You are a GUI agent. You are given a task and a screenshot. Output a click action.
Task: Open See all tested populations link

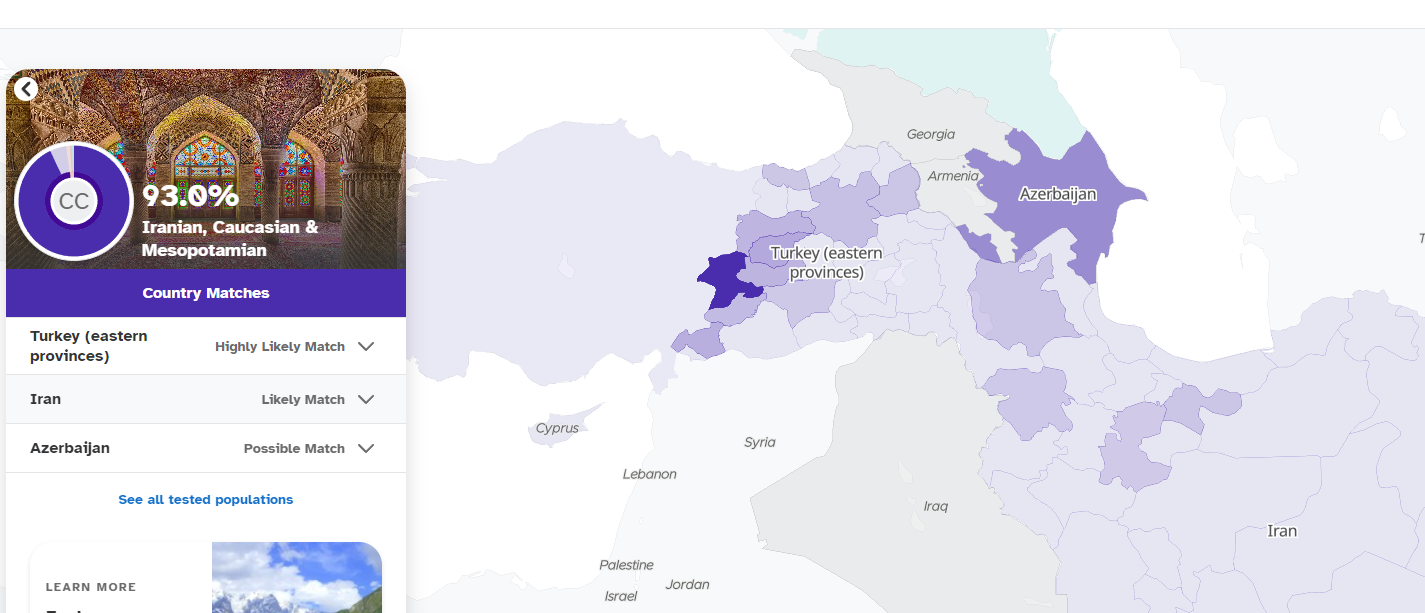pos(205,499)
